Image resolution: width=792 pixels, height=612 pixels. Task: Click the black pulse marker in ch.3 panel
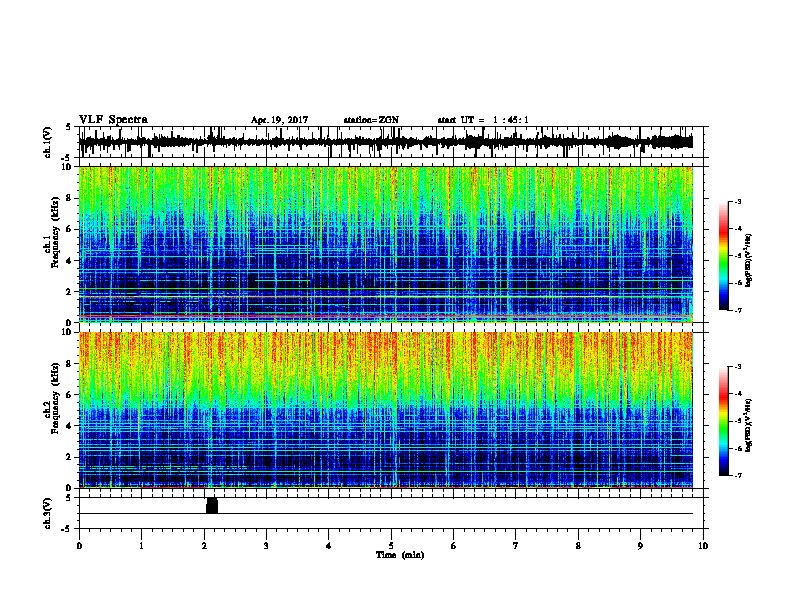212,506
